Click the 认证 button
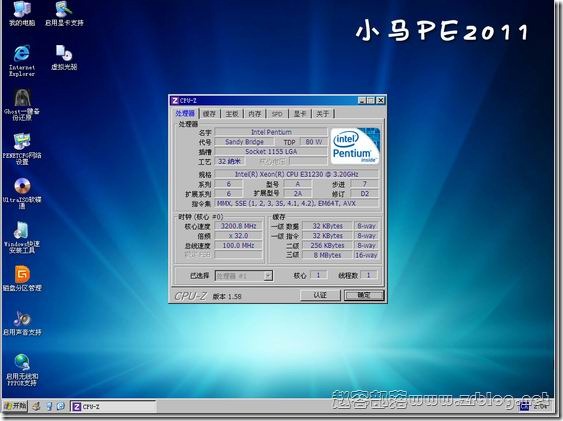 tap(320, 295)
